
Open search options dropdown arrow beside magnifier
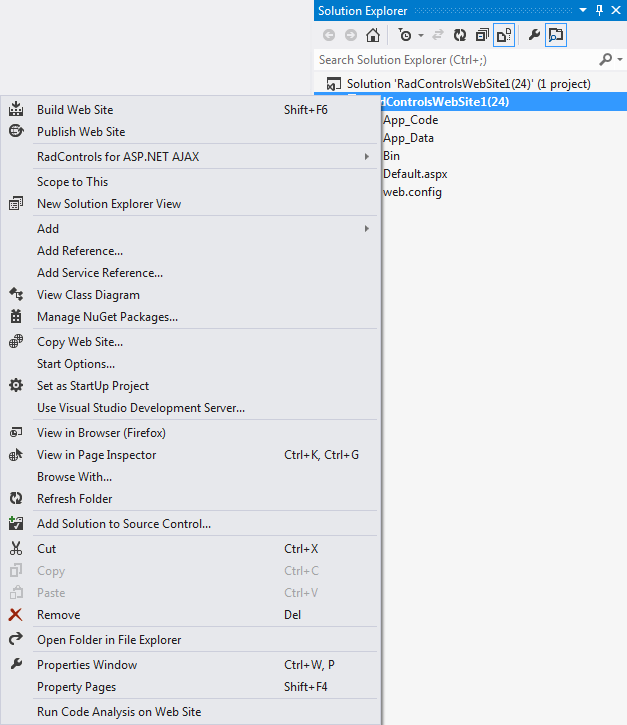click(x=620, y=59)
